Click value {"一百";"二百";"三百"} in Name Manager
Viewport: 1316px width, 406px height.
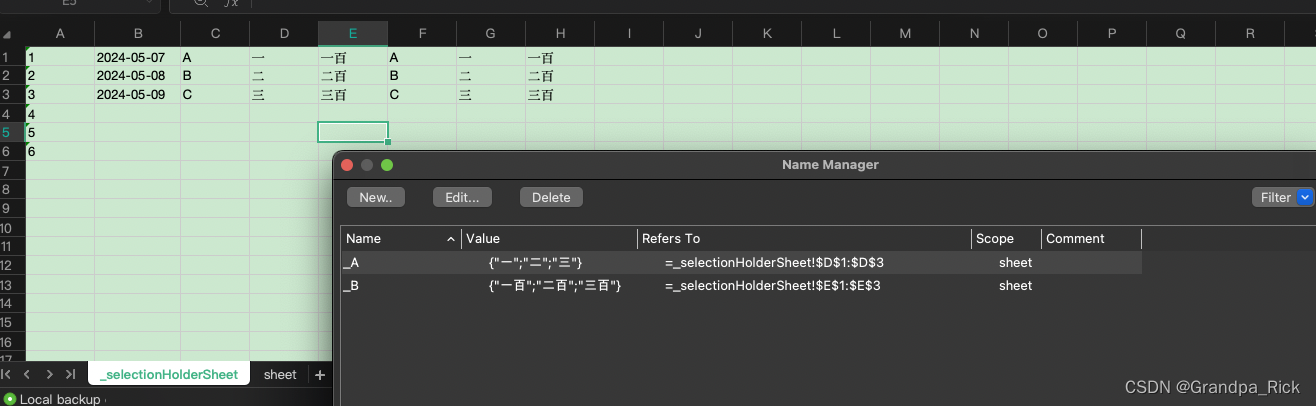[555, 285]
